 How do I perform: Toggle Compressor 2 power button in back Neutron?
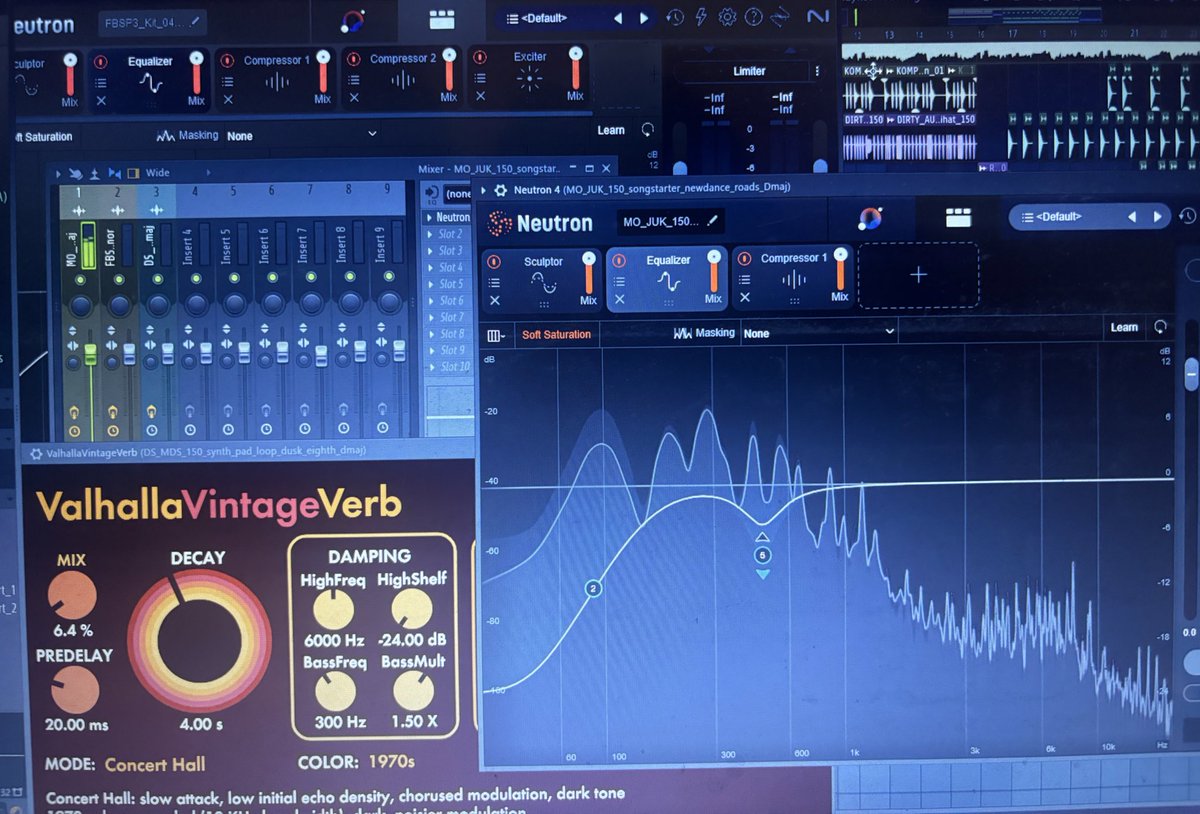click(354, 60)
